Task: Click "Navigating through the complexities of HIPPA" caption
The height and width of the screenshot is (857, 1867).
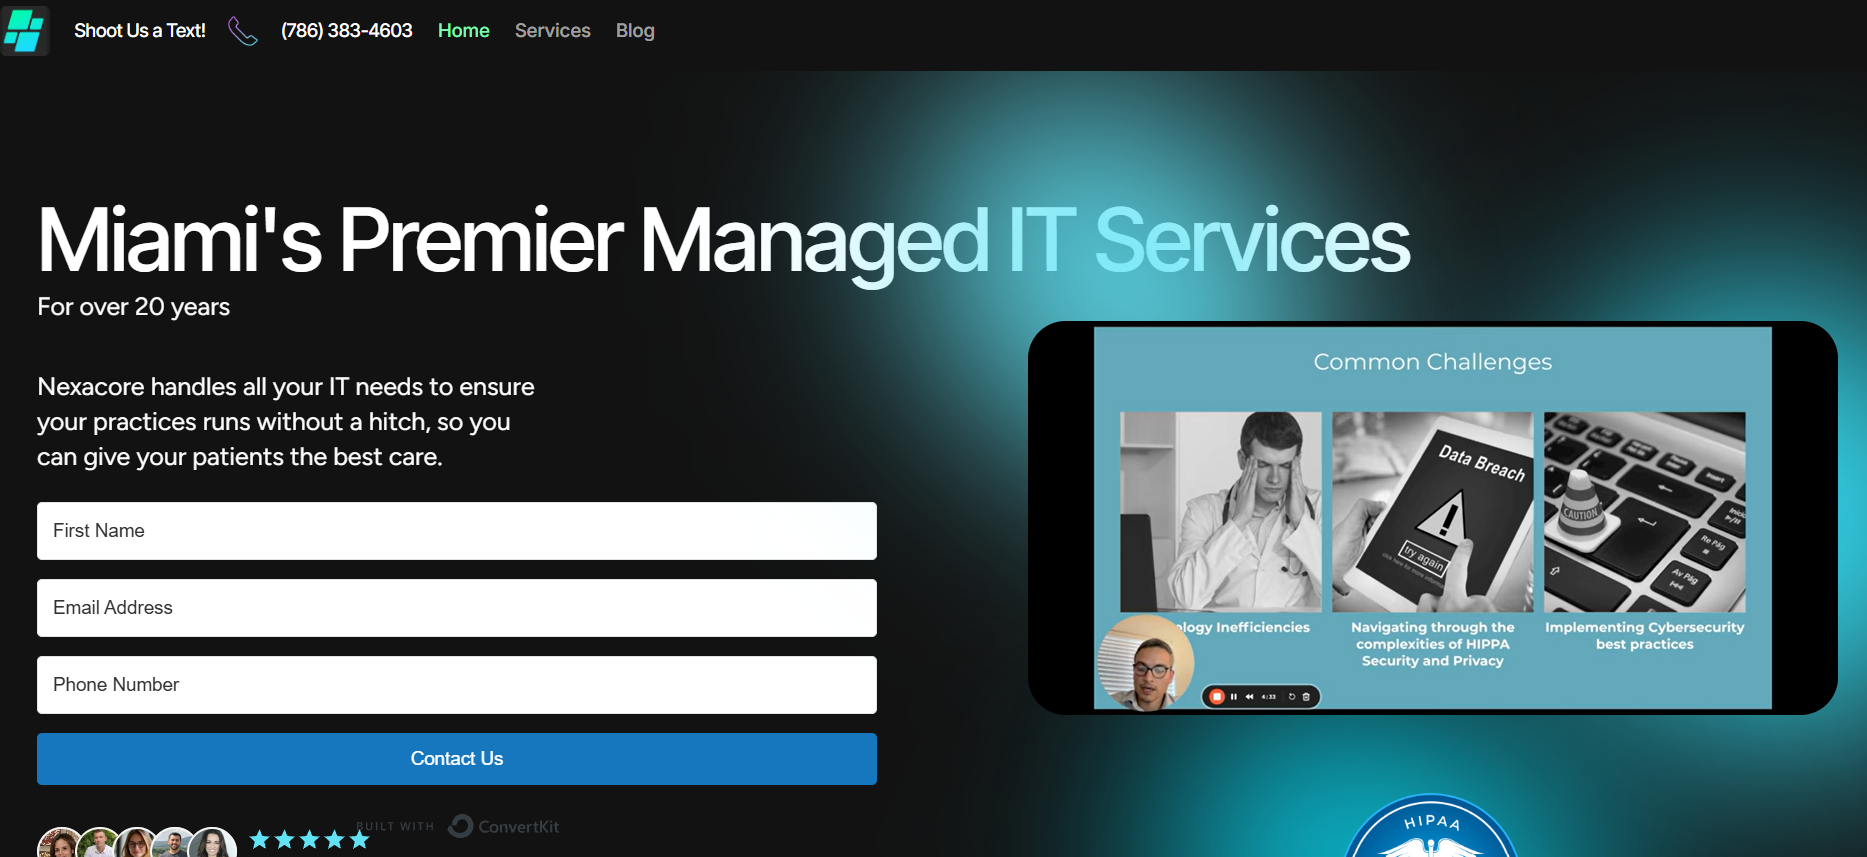Action: [x=1432, y=644]
